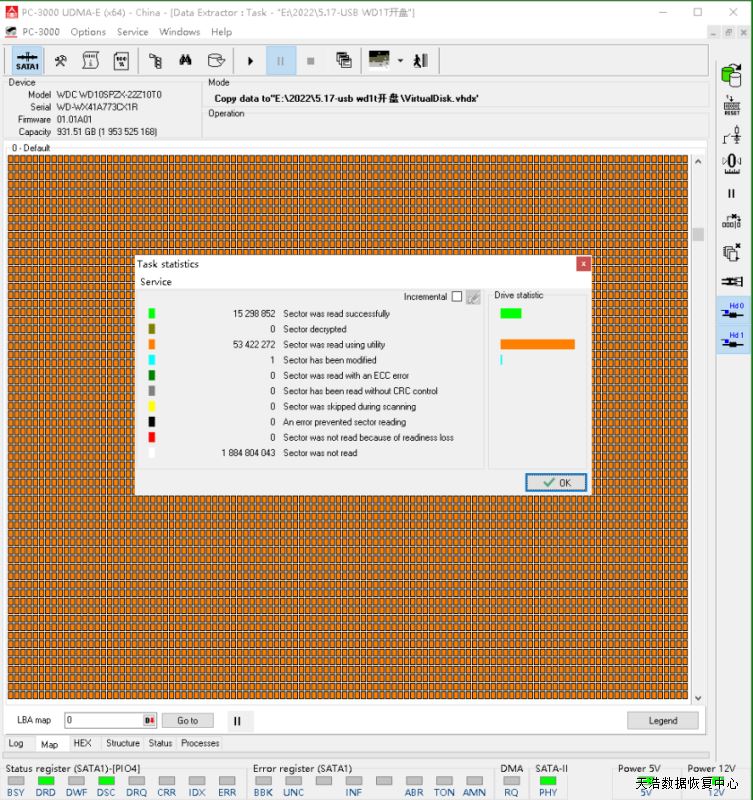Click the SATA1 port icon in toolbar
This screenshot has height=800, width=753.
coord(27,60)
